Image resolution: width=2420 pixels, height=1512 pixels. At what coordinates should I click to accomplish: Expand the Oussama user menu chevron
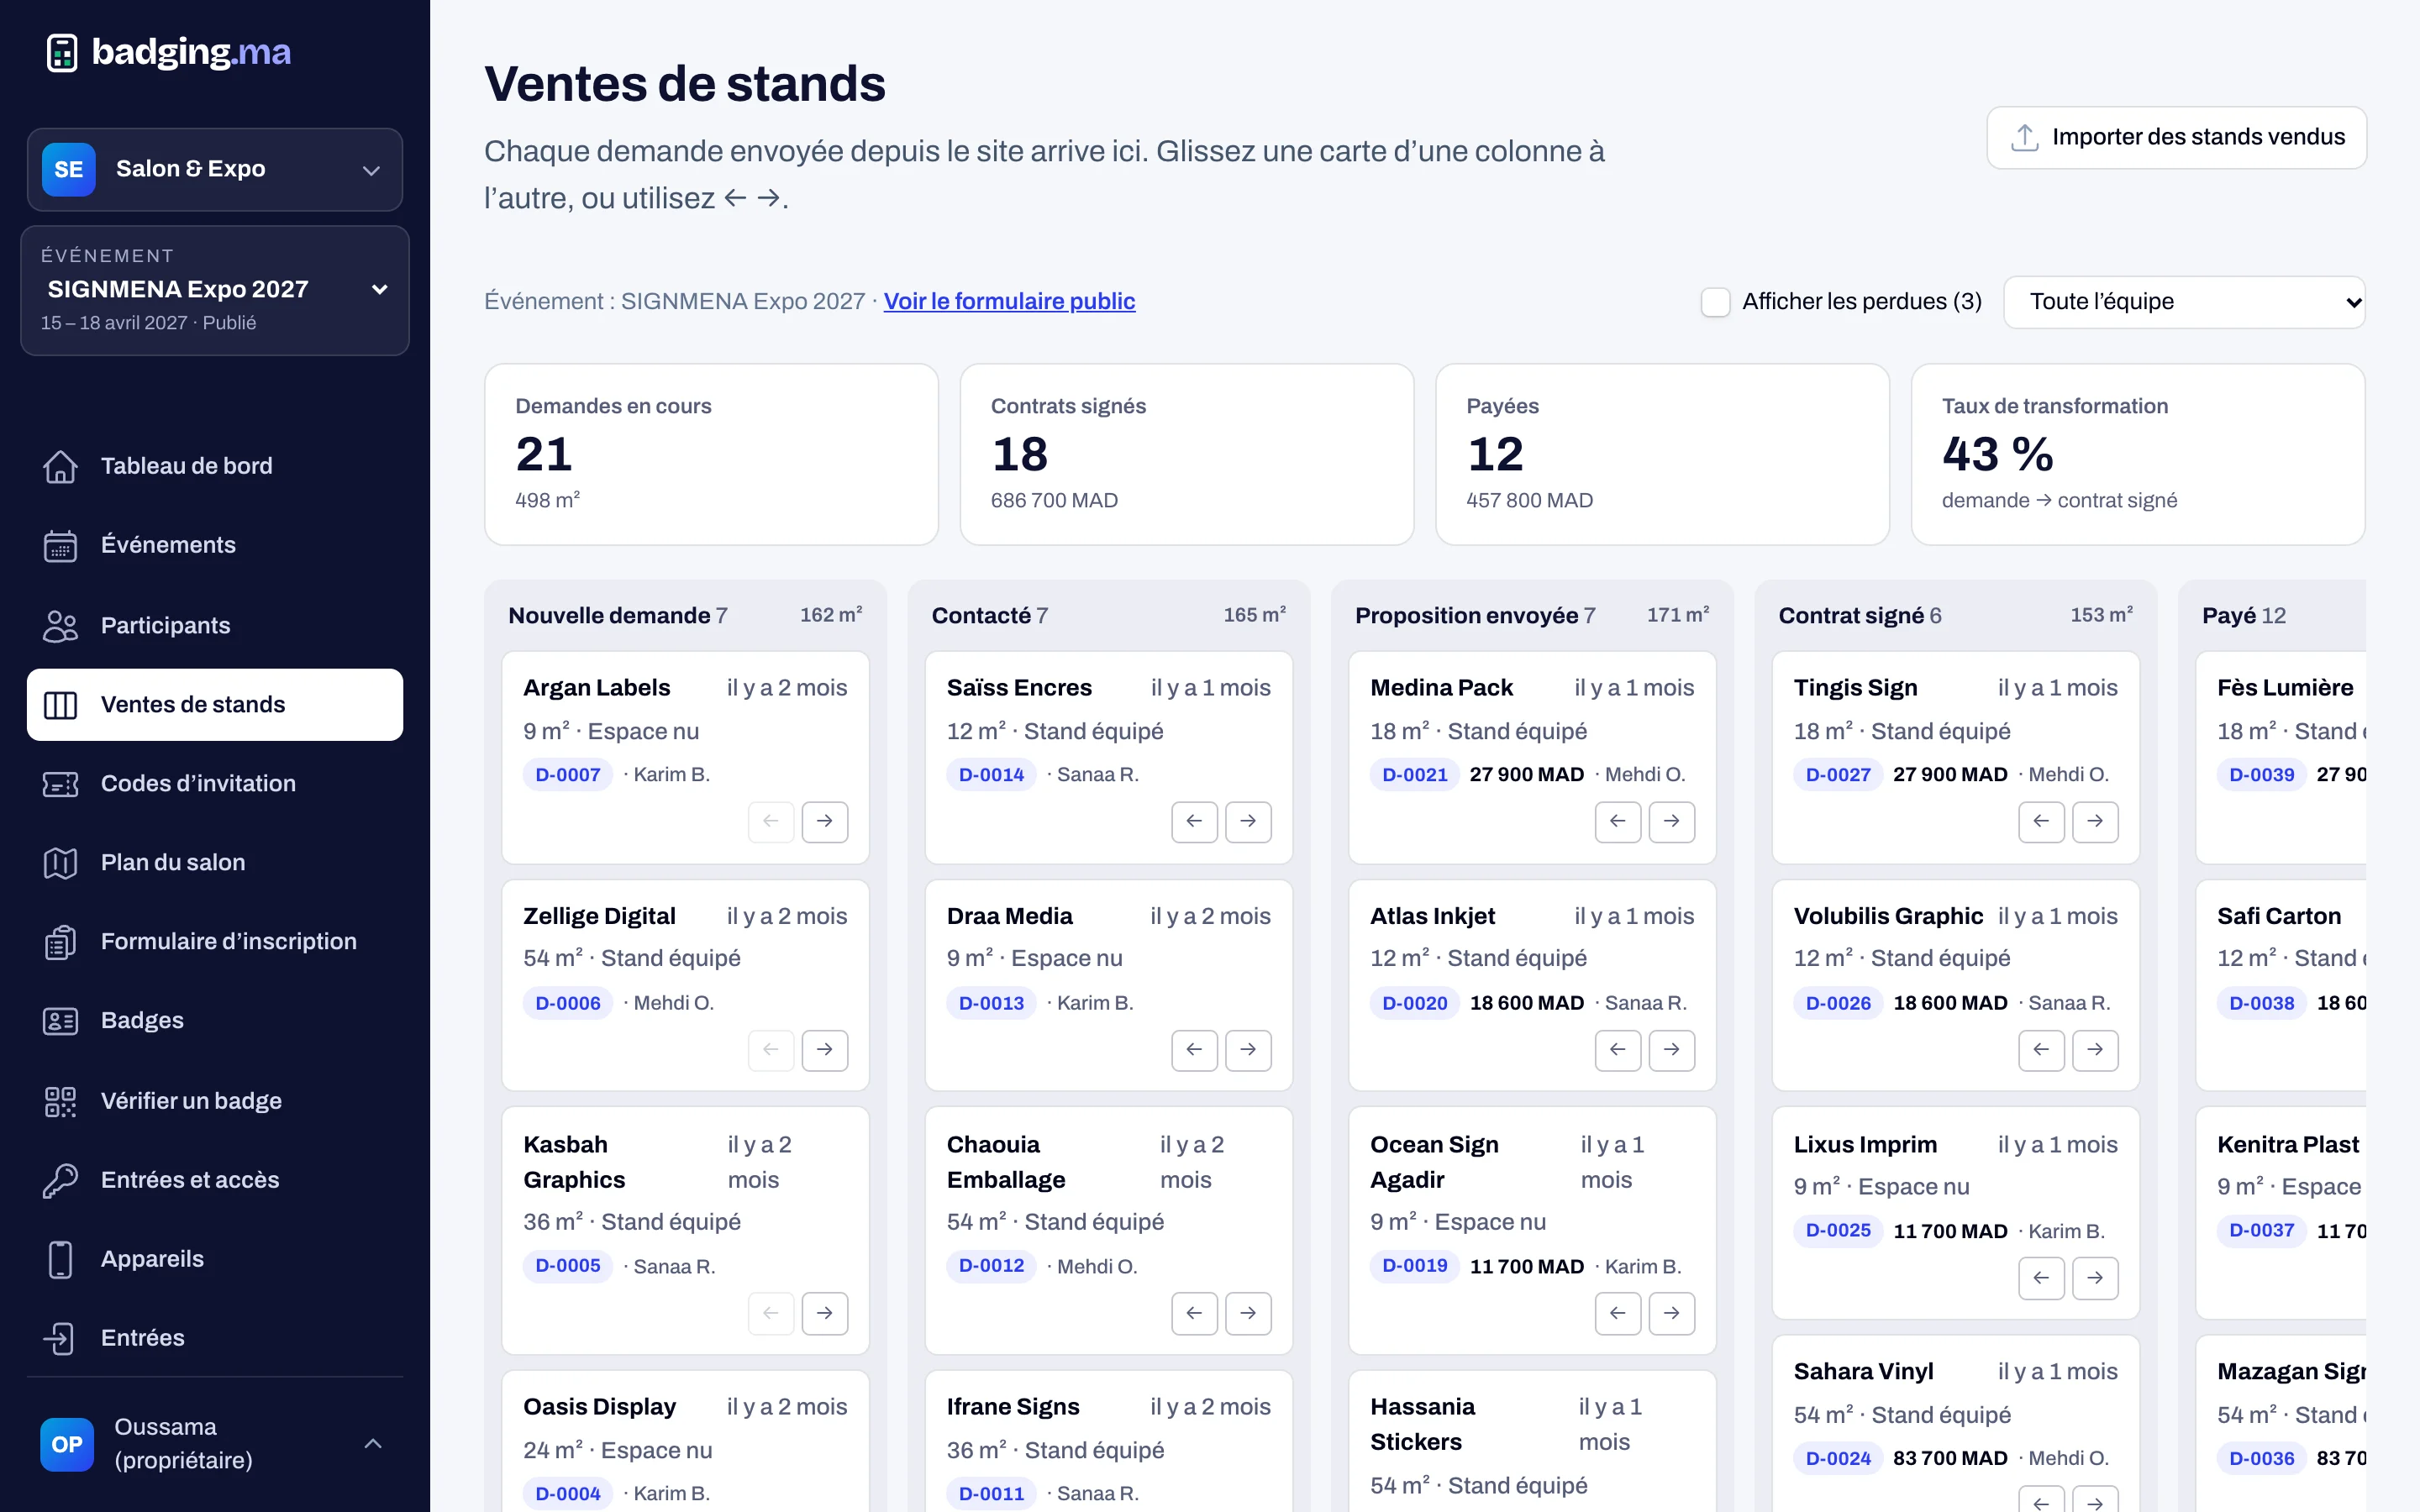[x=373, y=1443]
